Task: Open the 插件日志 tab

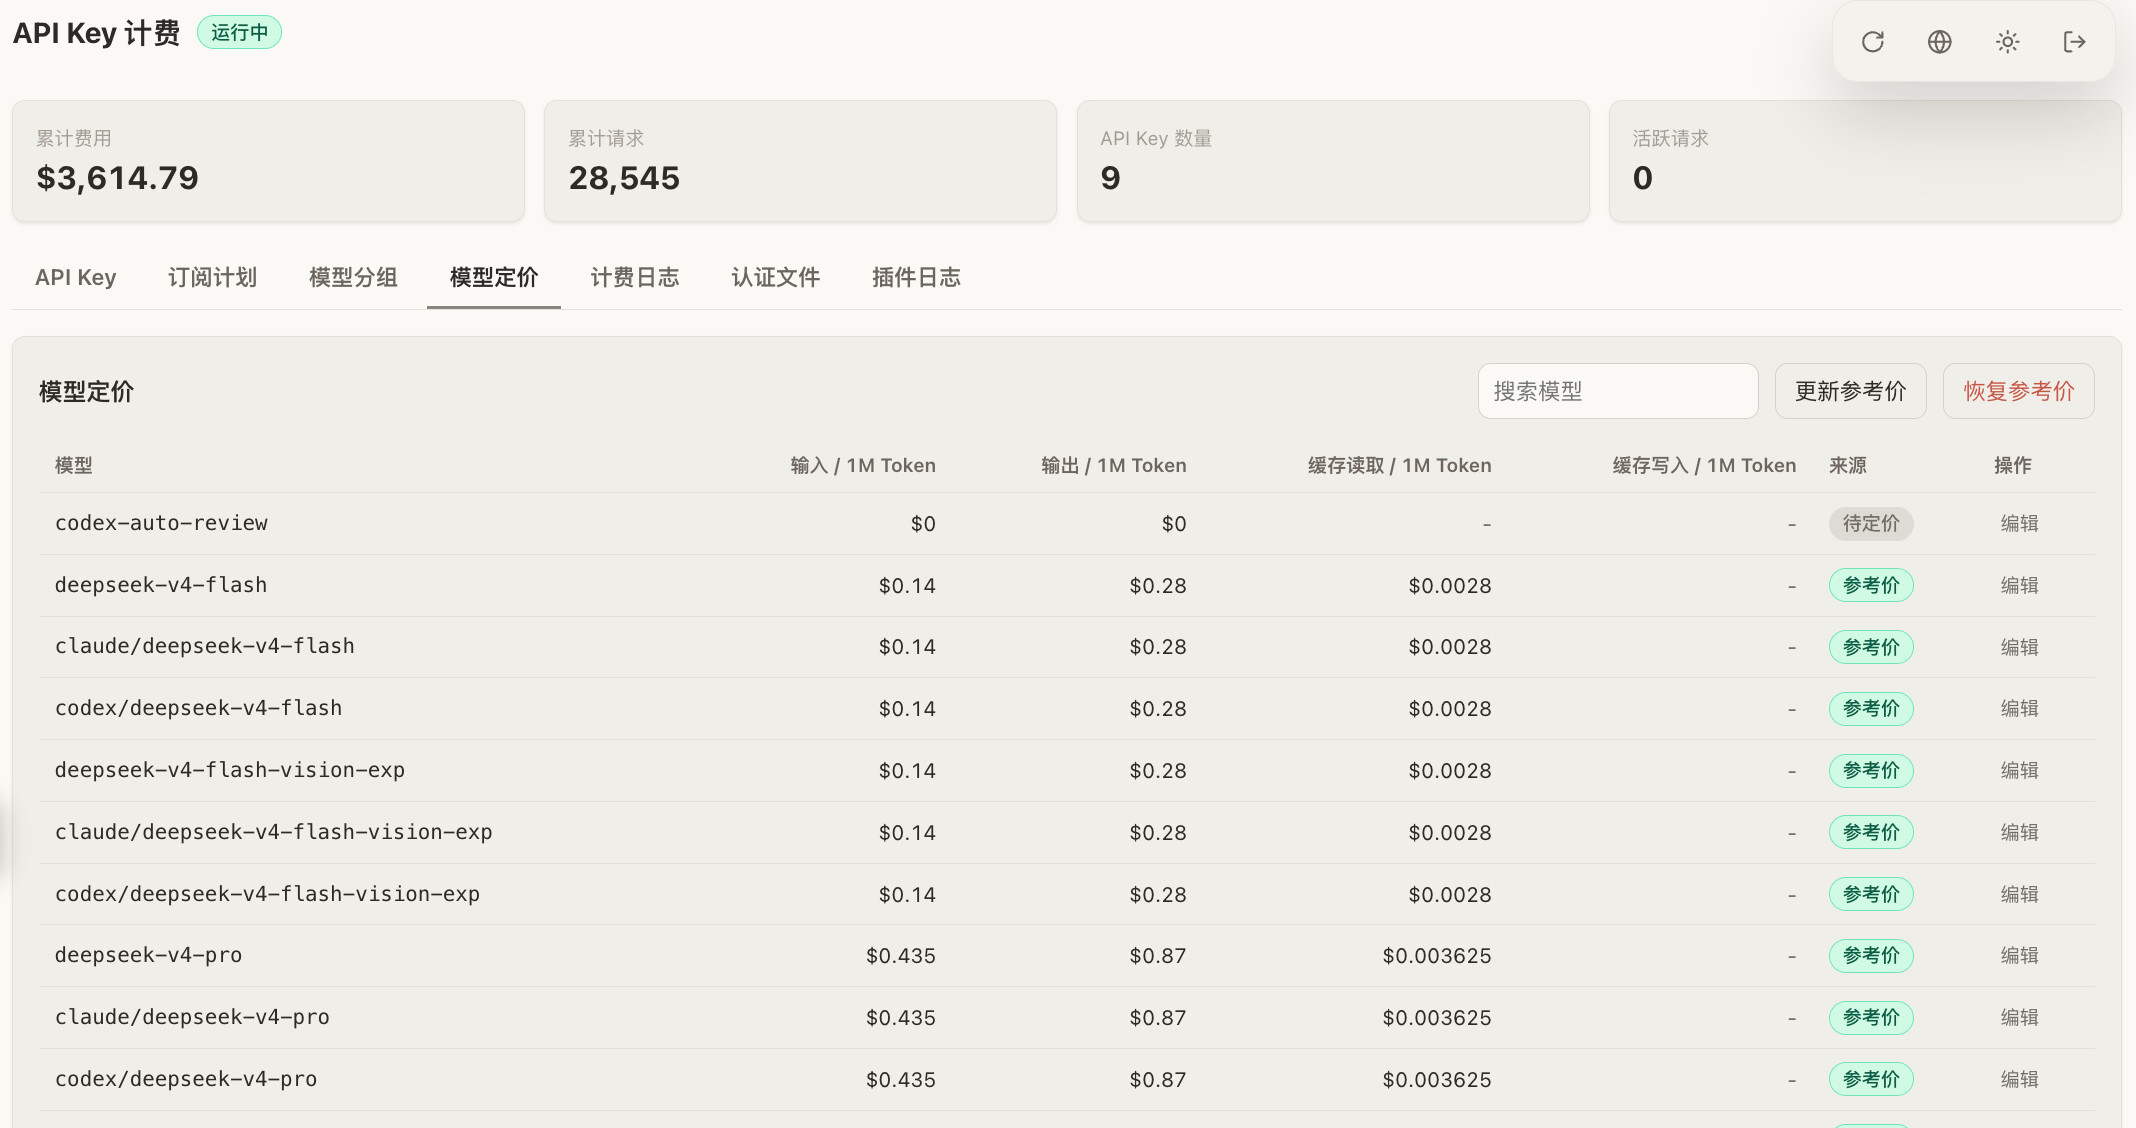Action: point(917,277)
